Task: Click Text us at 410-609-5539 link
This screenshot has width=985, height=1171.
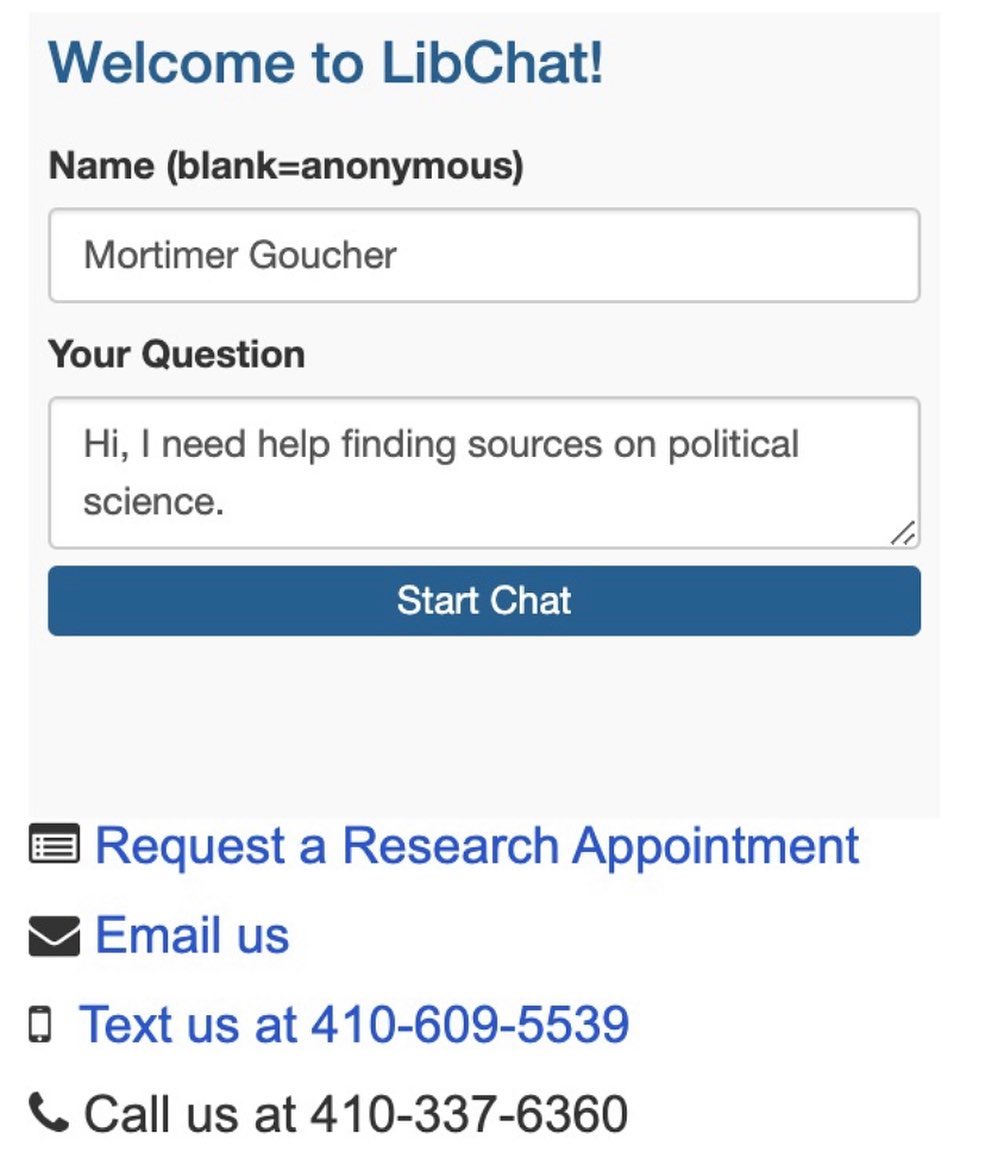Action: (354, 1024)
